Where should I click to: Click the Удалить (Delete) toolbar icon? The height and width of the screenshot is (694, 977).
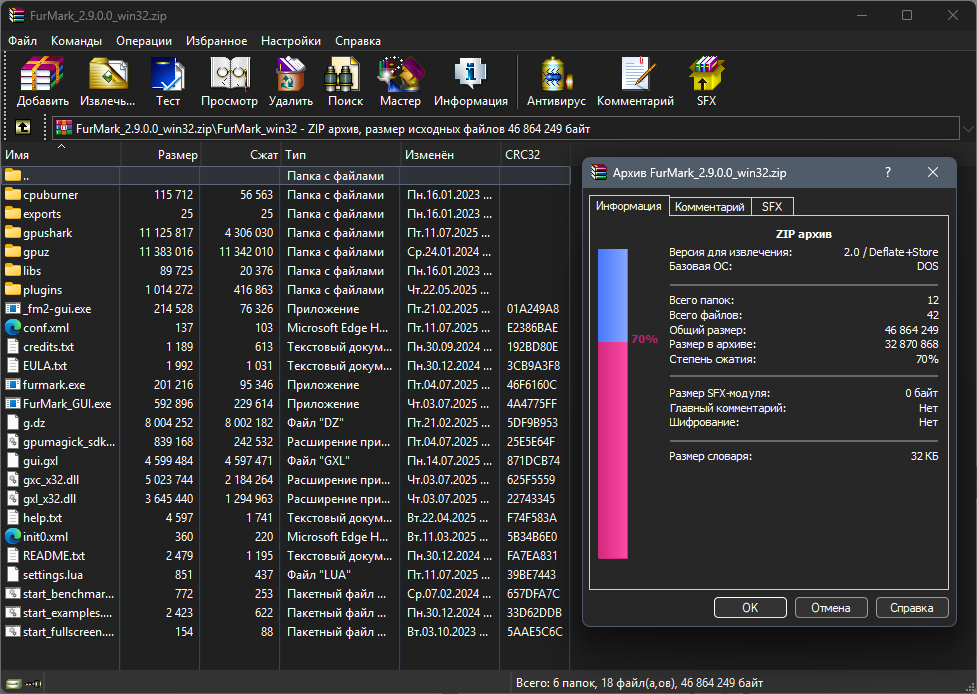290,74
